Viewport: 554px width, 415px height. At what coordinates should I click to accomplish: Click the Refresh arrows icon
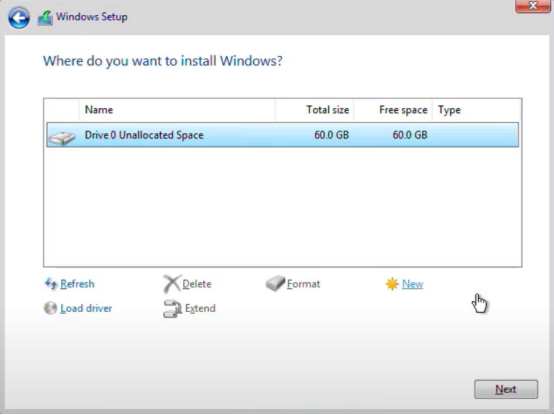(x=51, y=284)
